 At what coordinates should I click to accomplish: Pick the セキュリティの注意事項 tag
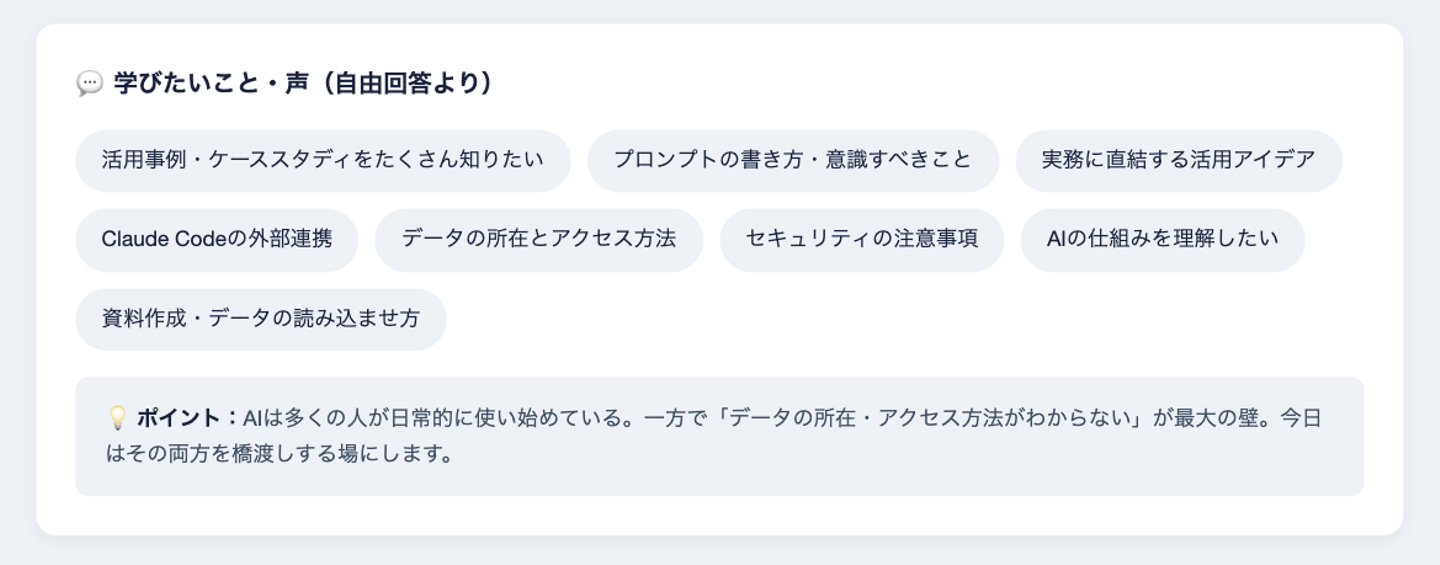click(861, 239)
